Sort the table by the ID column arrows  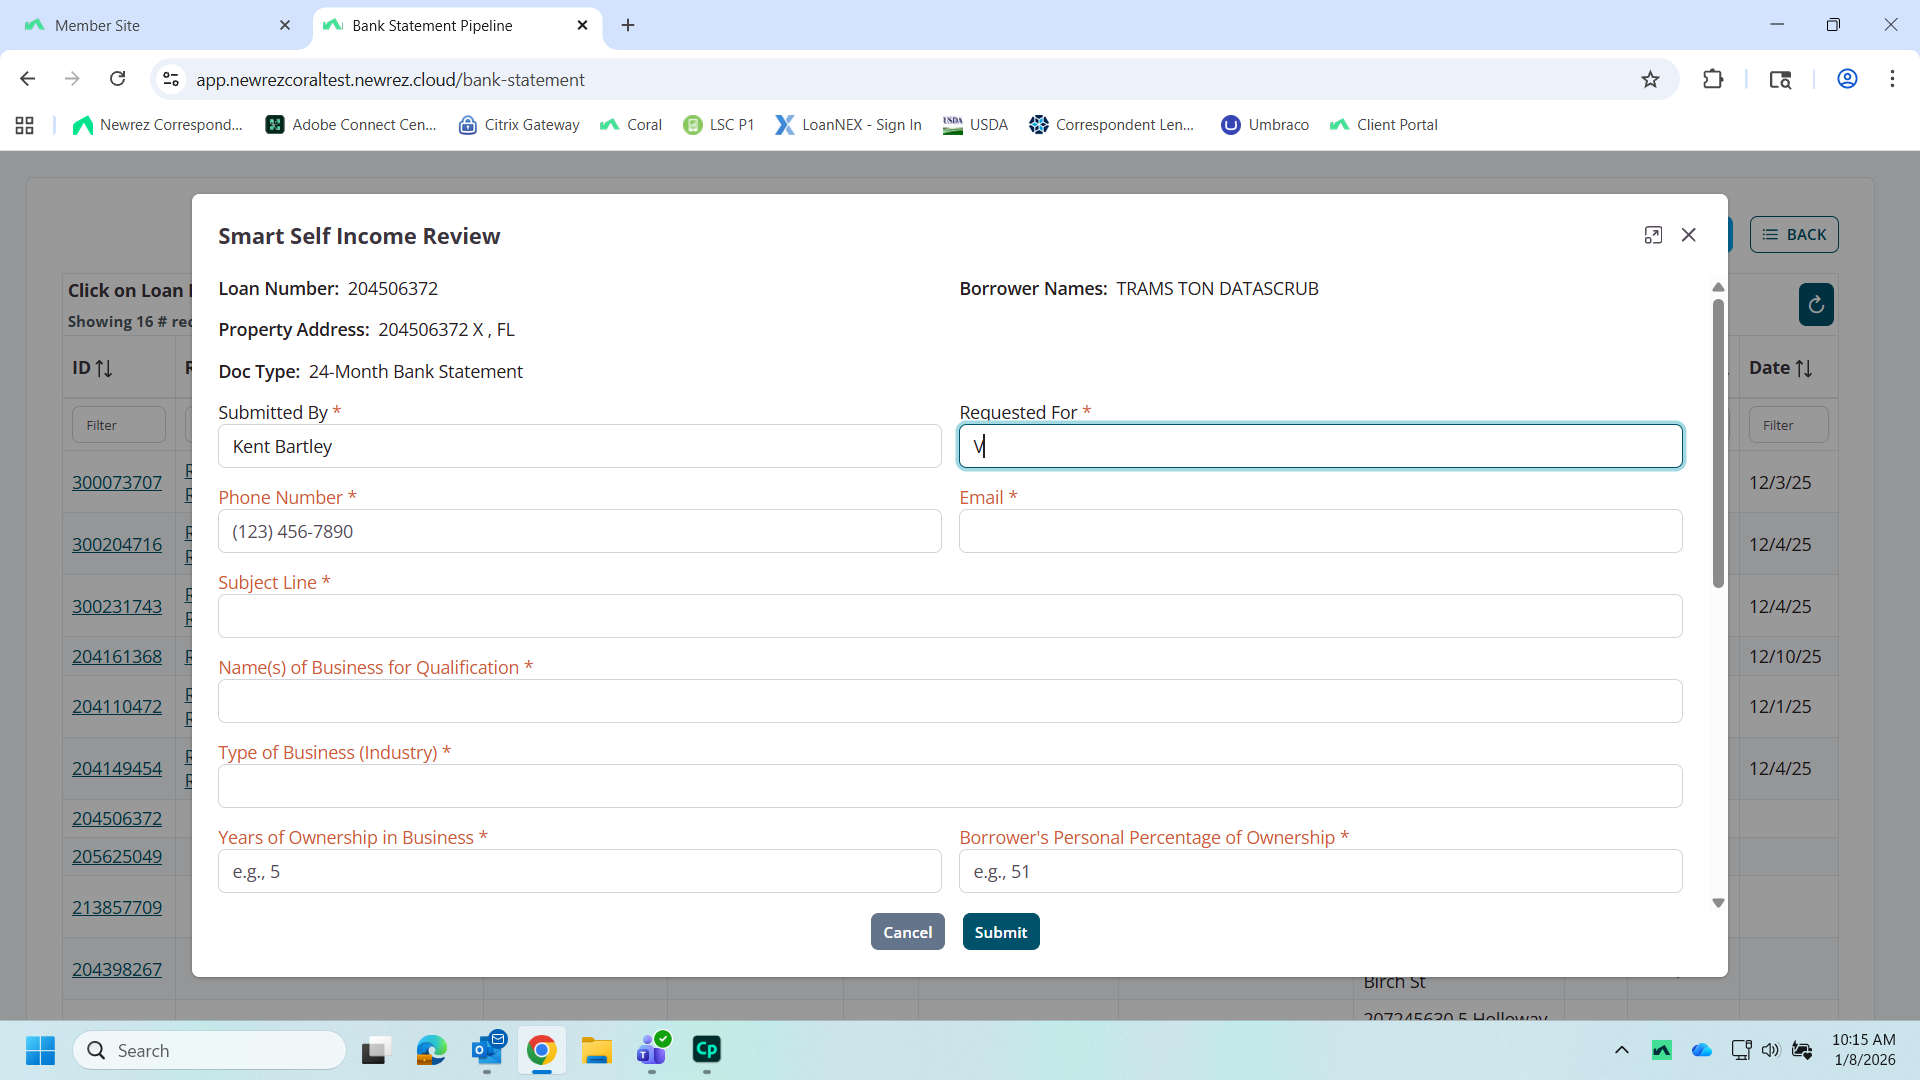click(104, 368)
